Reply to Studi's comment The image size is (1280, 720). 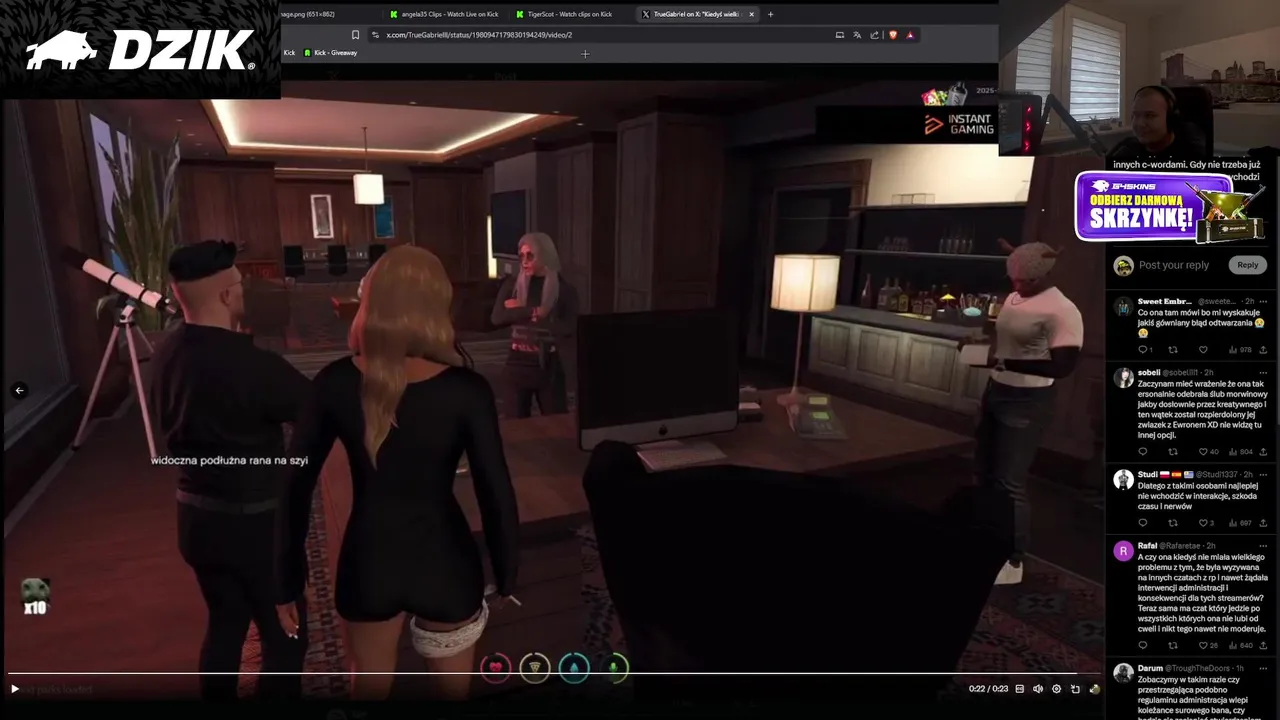coord(1144,523)
